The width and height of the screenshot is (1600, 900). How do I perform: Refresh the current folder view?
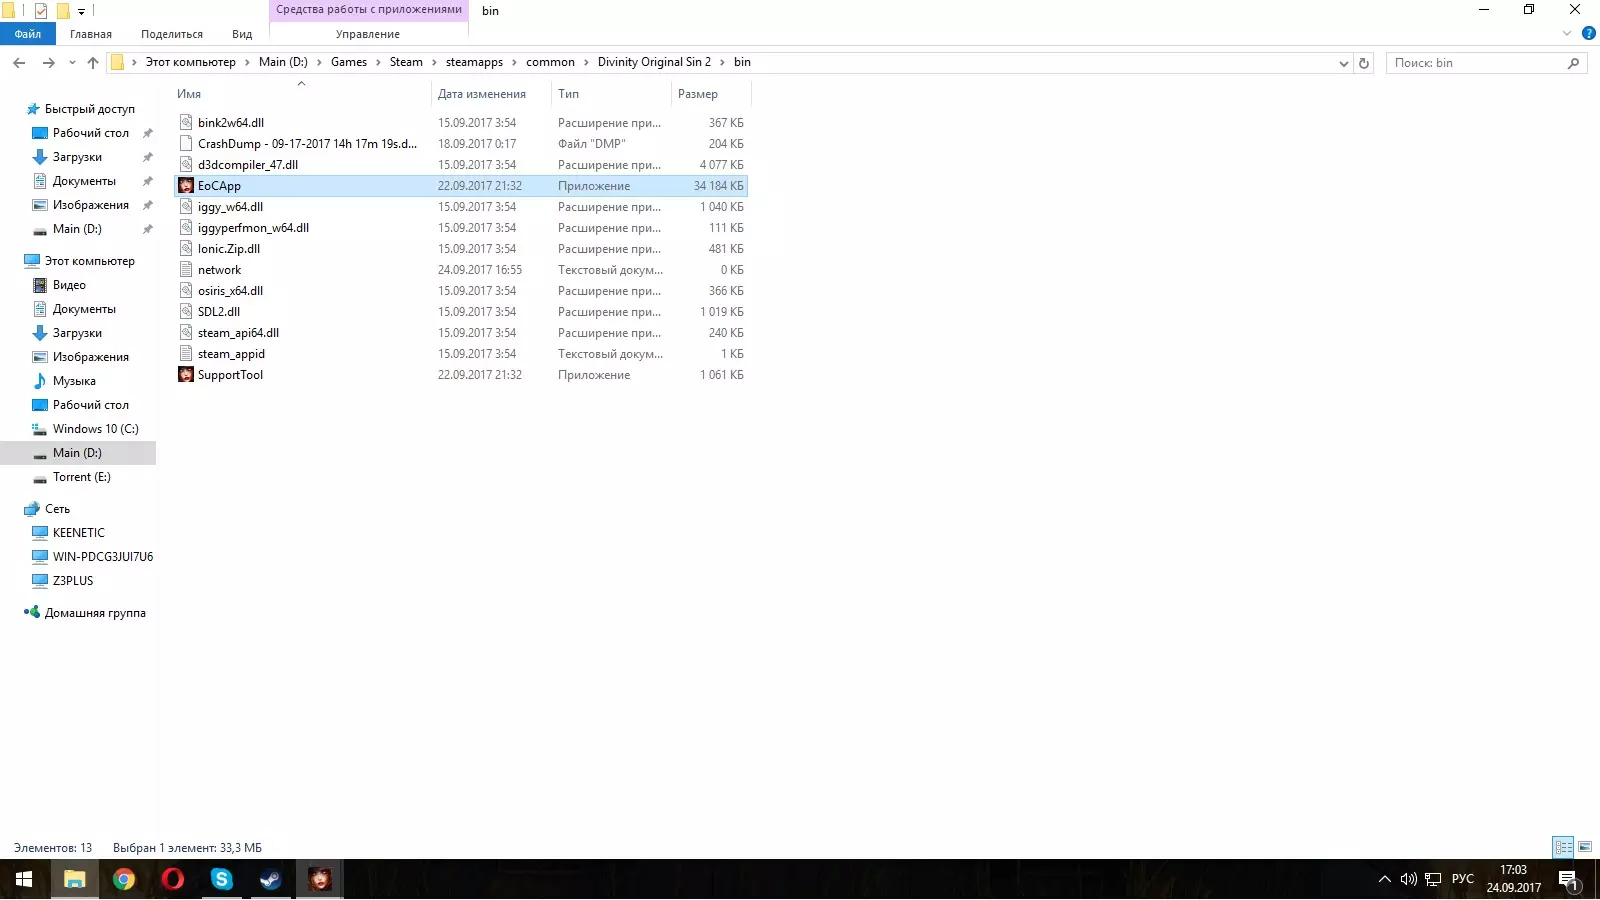(1364, 63)
